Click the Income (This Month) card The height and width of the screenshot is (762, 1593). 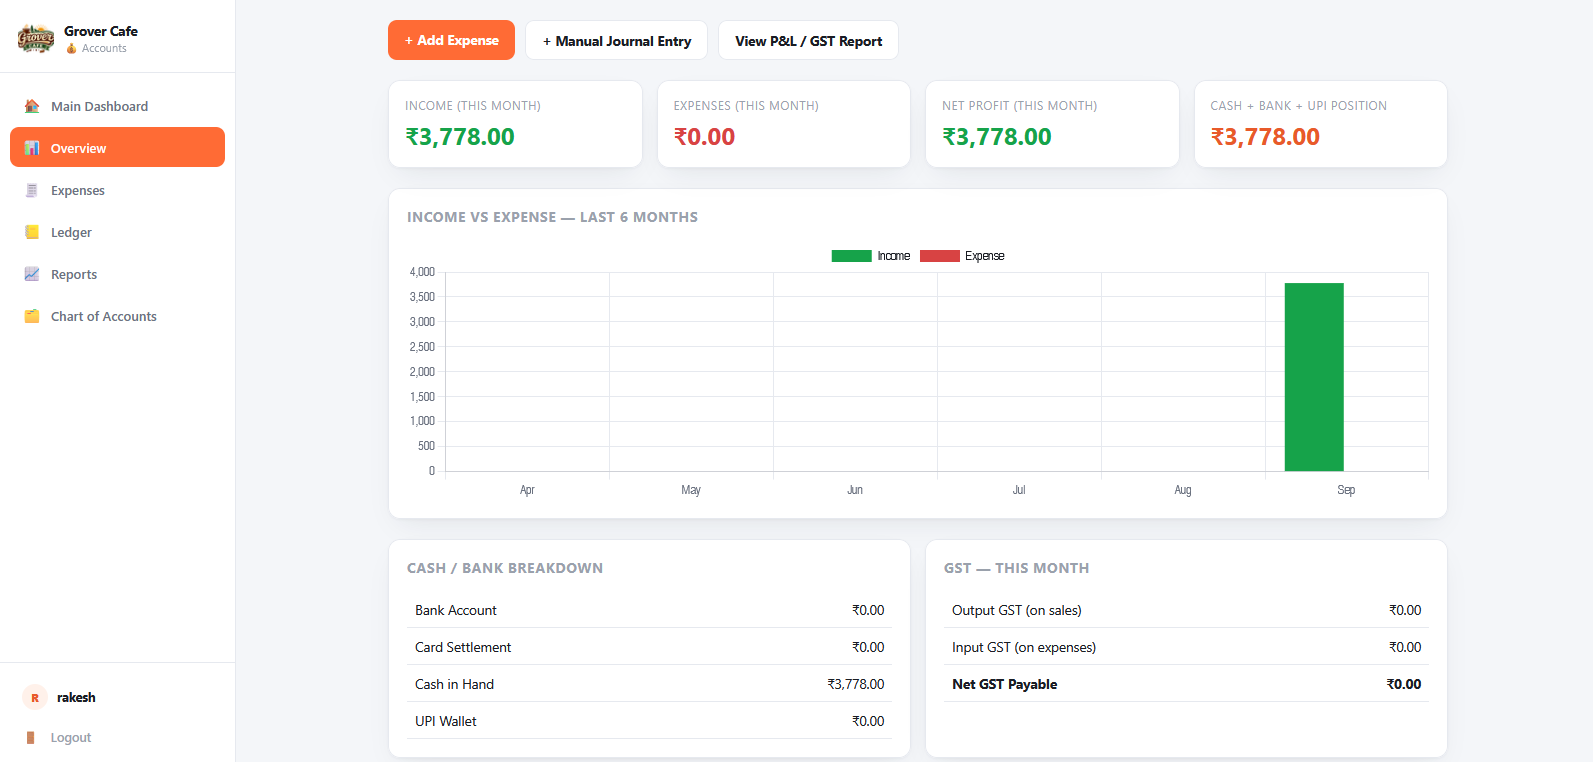tap(515, 124)
